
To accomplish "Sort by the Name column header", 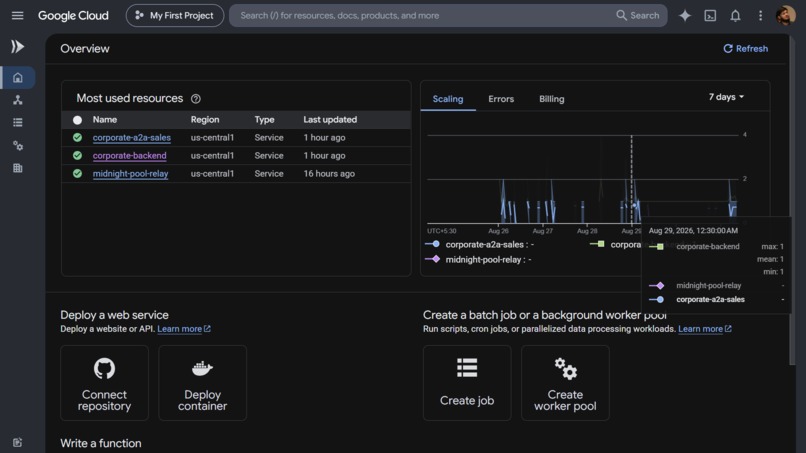I will pyautogui.click(x=105, y=119).
